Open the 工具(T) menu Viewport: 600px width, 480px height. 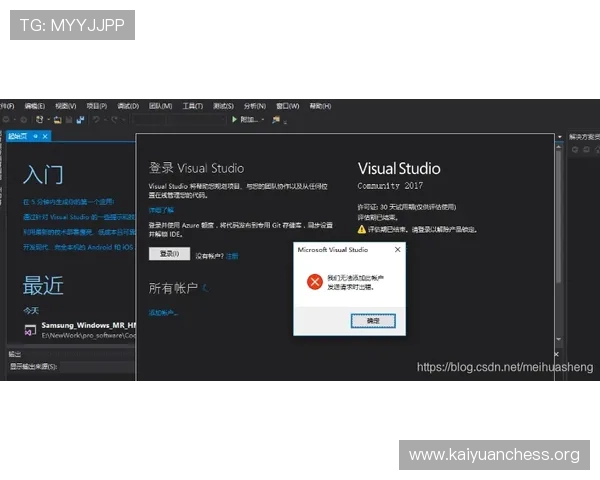coord(192,105)
